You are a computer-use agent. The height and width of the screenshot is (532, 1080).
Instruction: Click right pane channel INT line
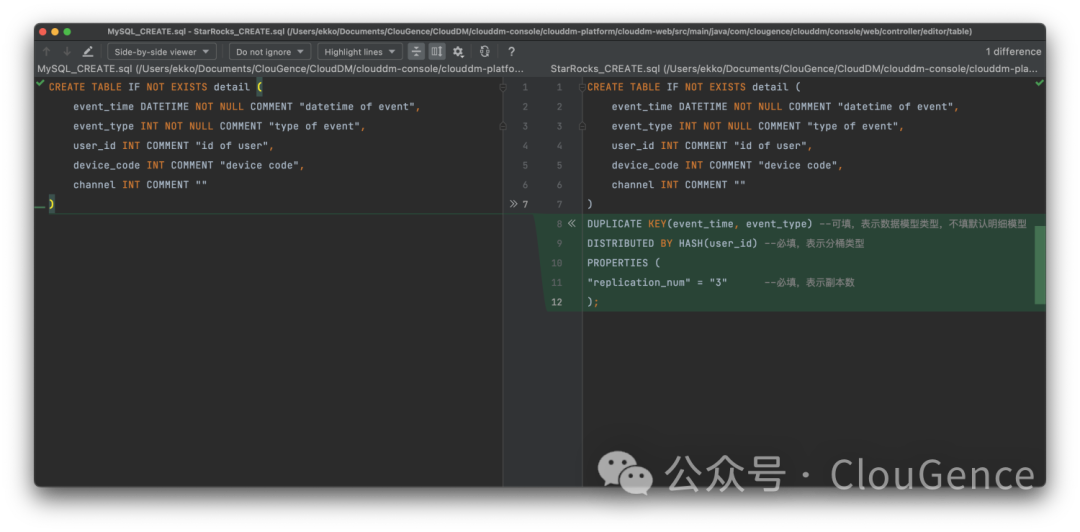(678, 185)
